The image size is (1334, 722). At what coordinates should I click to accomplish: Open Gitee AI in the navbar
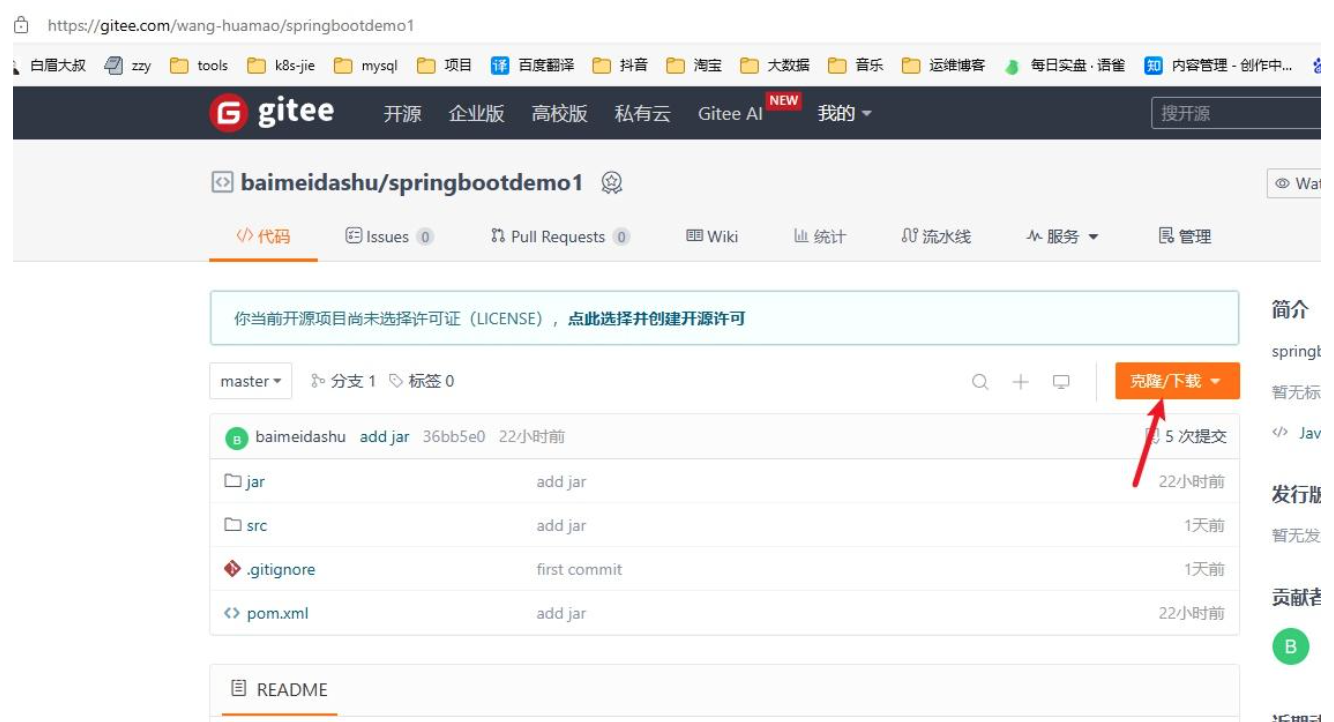click(x=730, y=113)
